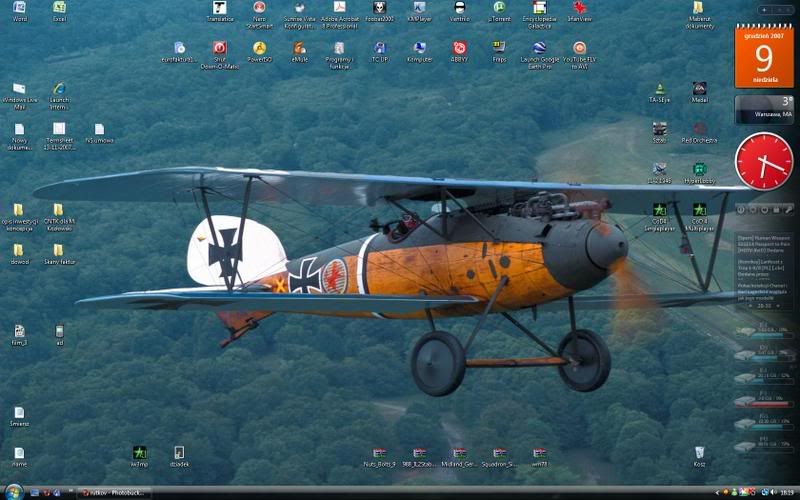Click the system tray clock 18:19
Screen dimensions: 800x500
787,492
